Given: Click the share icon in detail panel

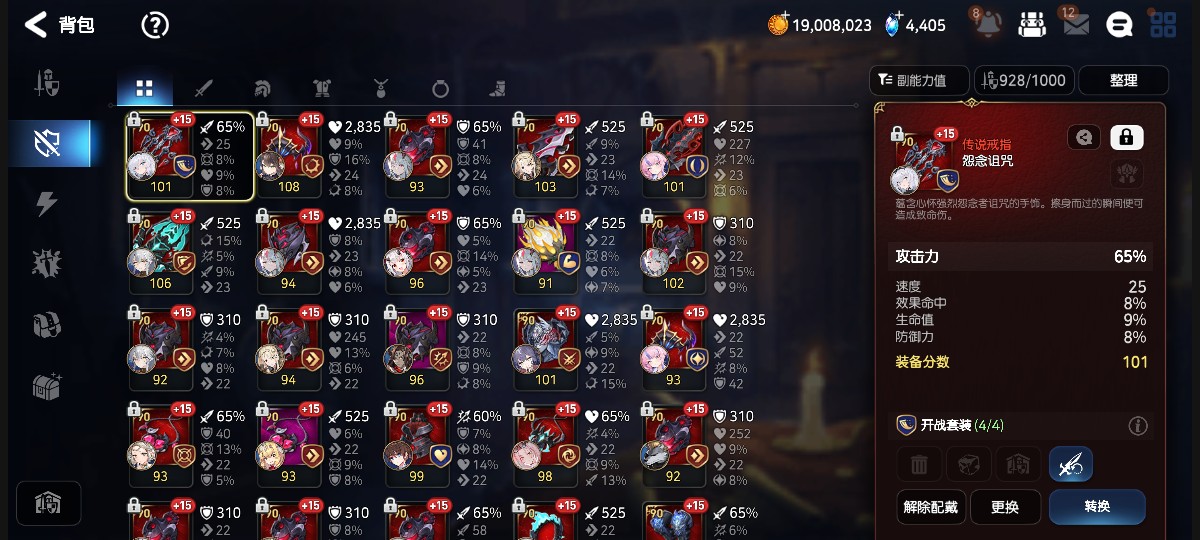Looking at the screenshot, I should 1084,137.
